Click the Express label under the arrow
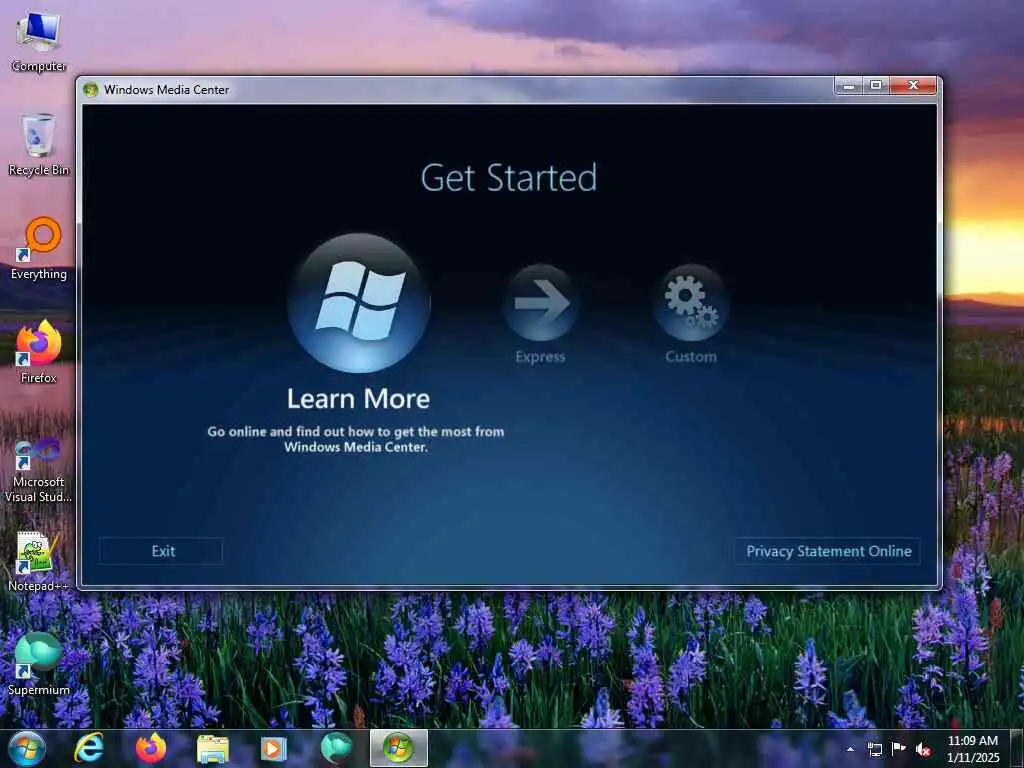Image resolution: width=1024 pixels, height=768 pixels. point(540,357)
